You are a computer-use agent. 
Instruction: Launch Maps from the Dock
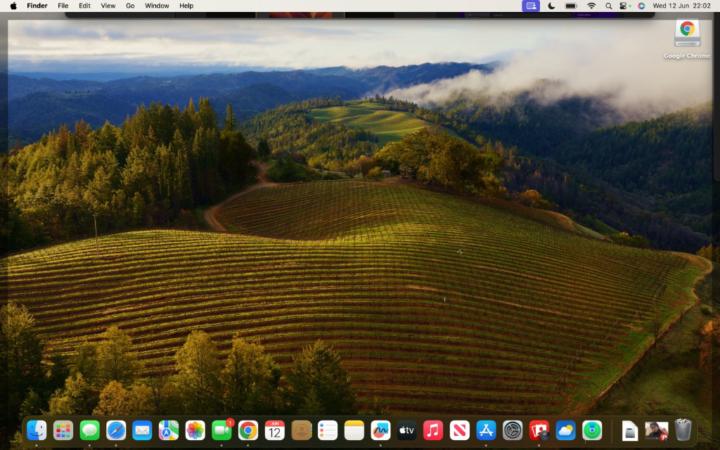(169, 431)
